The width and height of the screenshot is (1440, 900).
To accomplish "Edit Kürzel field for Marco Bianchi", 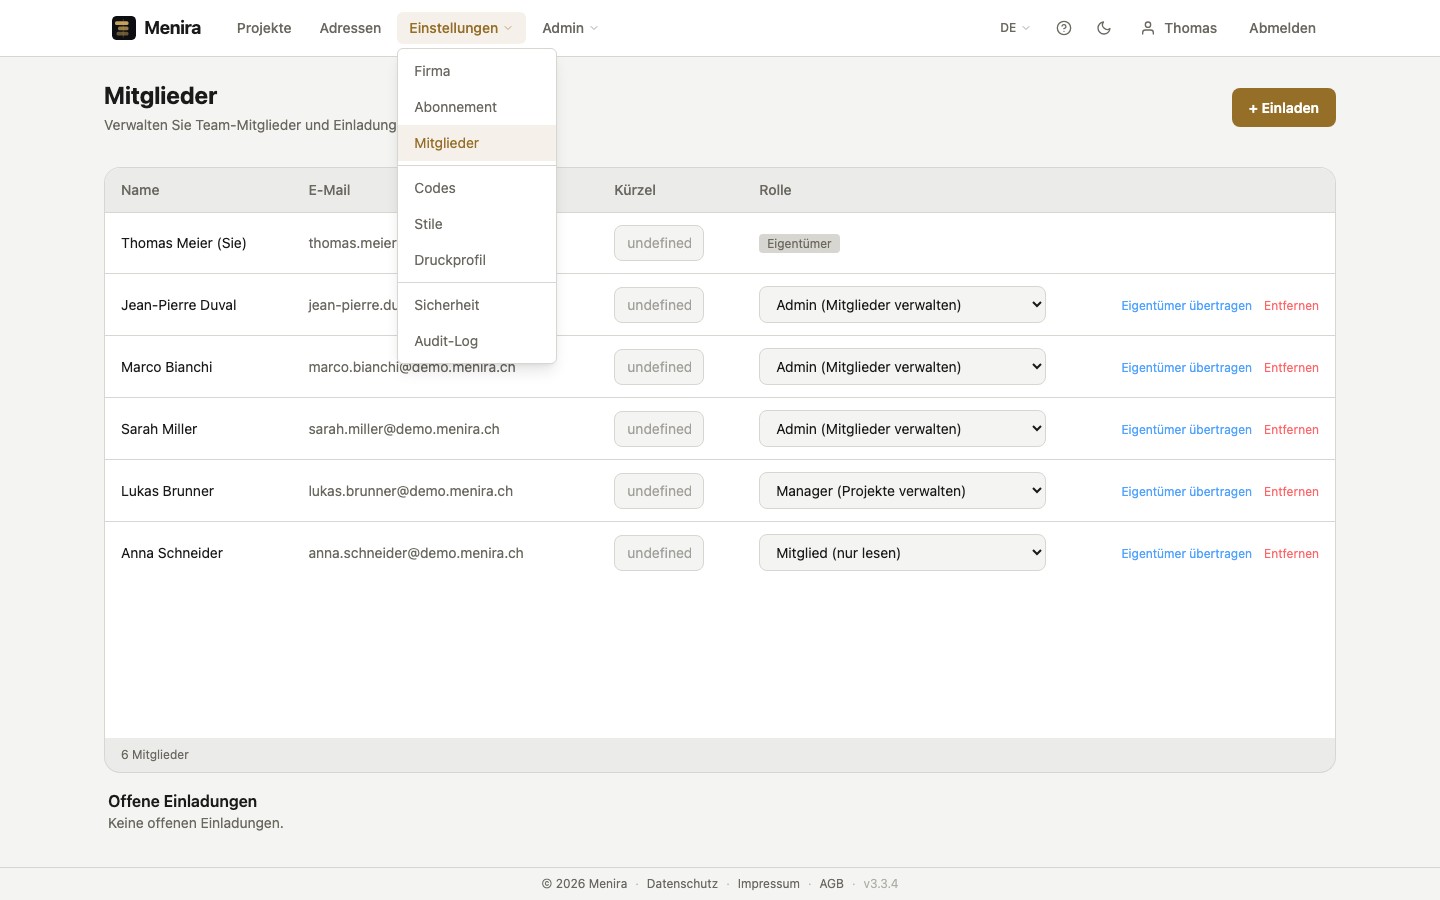I will pos(659,367).
